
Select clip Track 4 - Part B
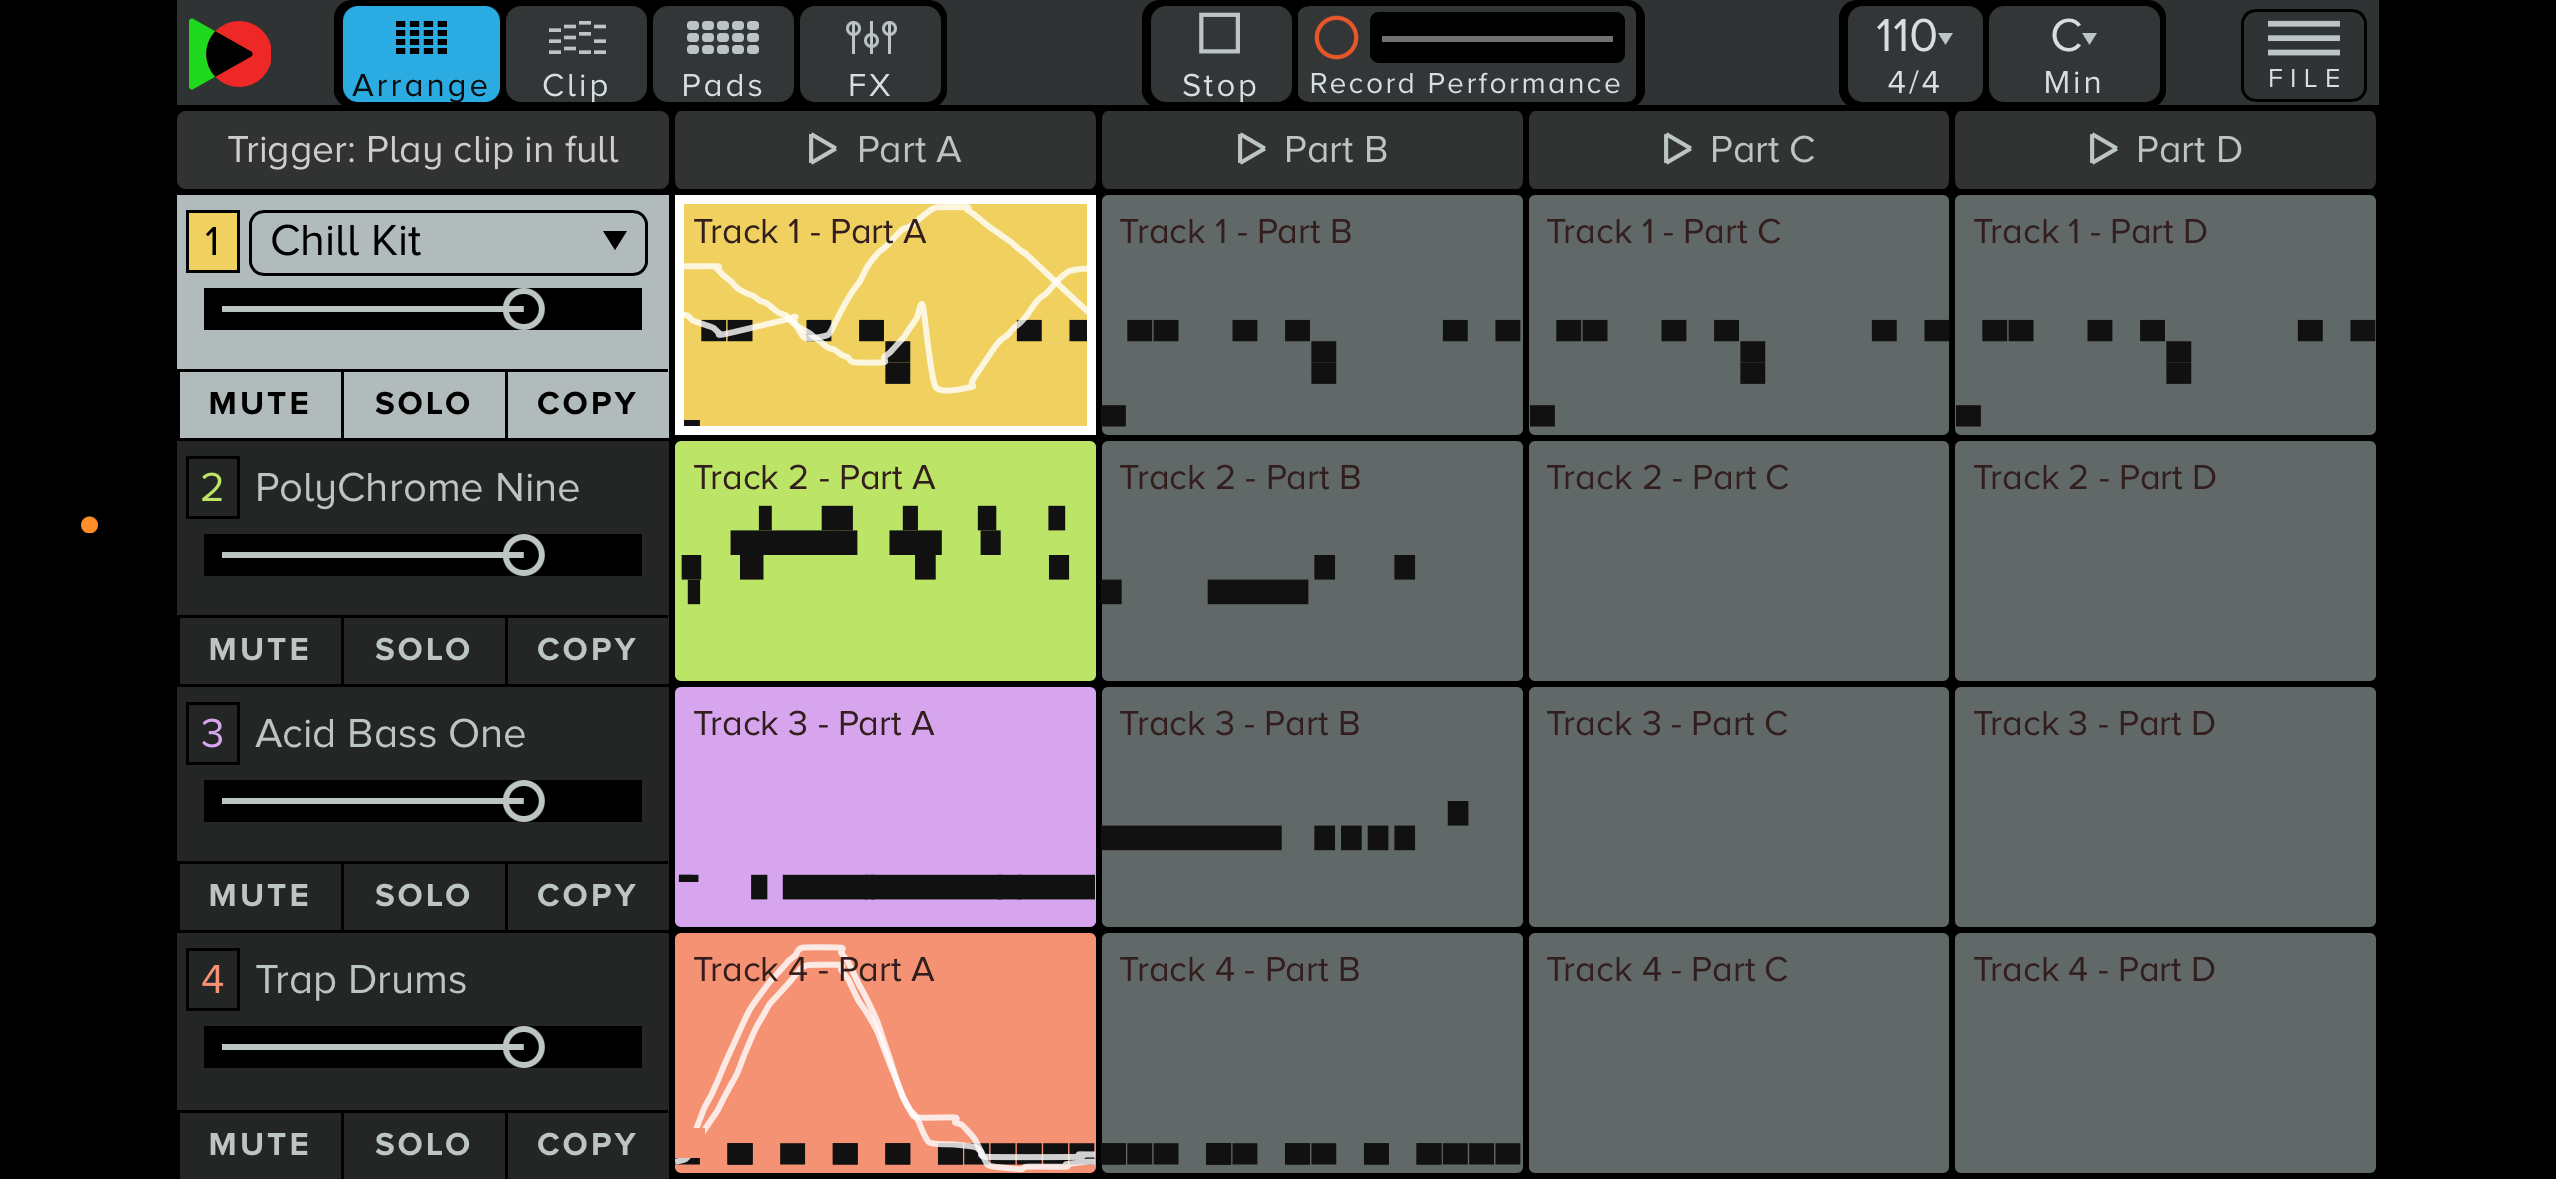point(1312,1053)
